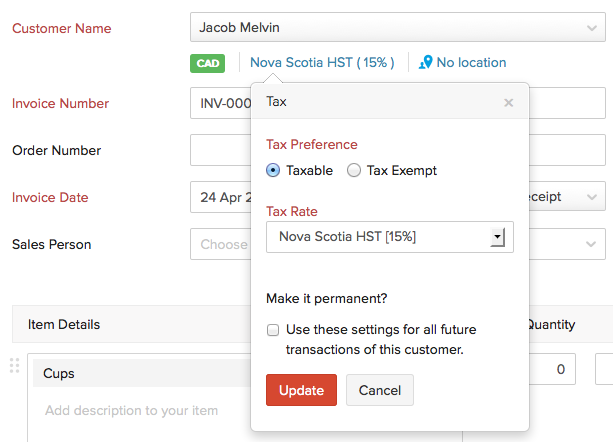Viewport: 613px width, 442px height.
Task: Open the Sales Person dropdown
Action: coord(219,243)
